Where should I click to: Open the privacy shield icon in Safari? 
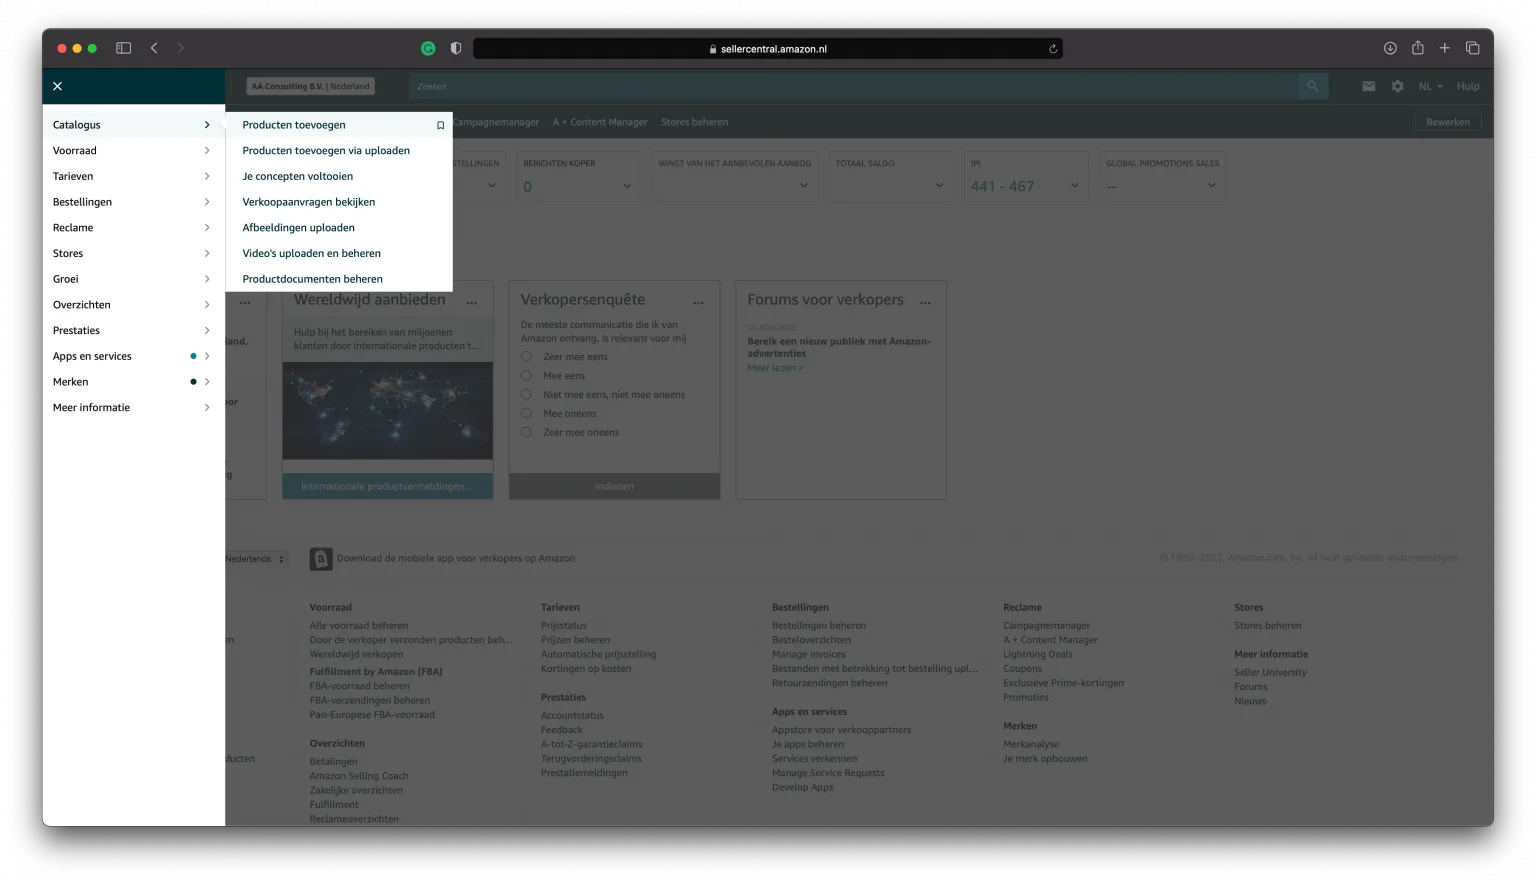tap(456, 48)
